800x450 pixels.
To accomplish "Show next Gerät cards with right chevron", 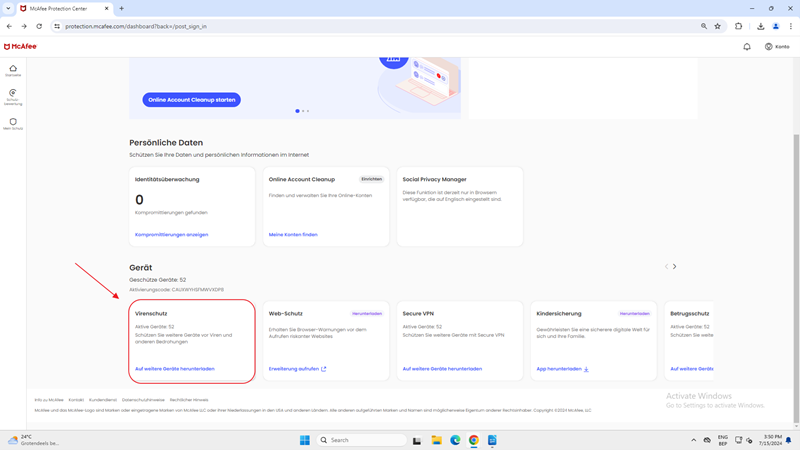I will coord(674,267).
